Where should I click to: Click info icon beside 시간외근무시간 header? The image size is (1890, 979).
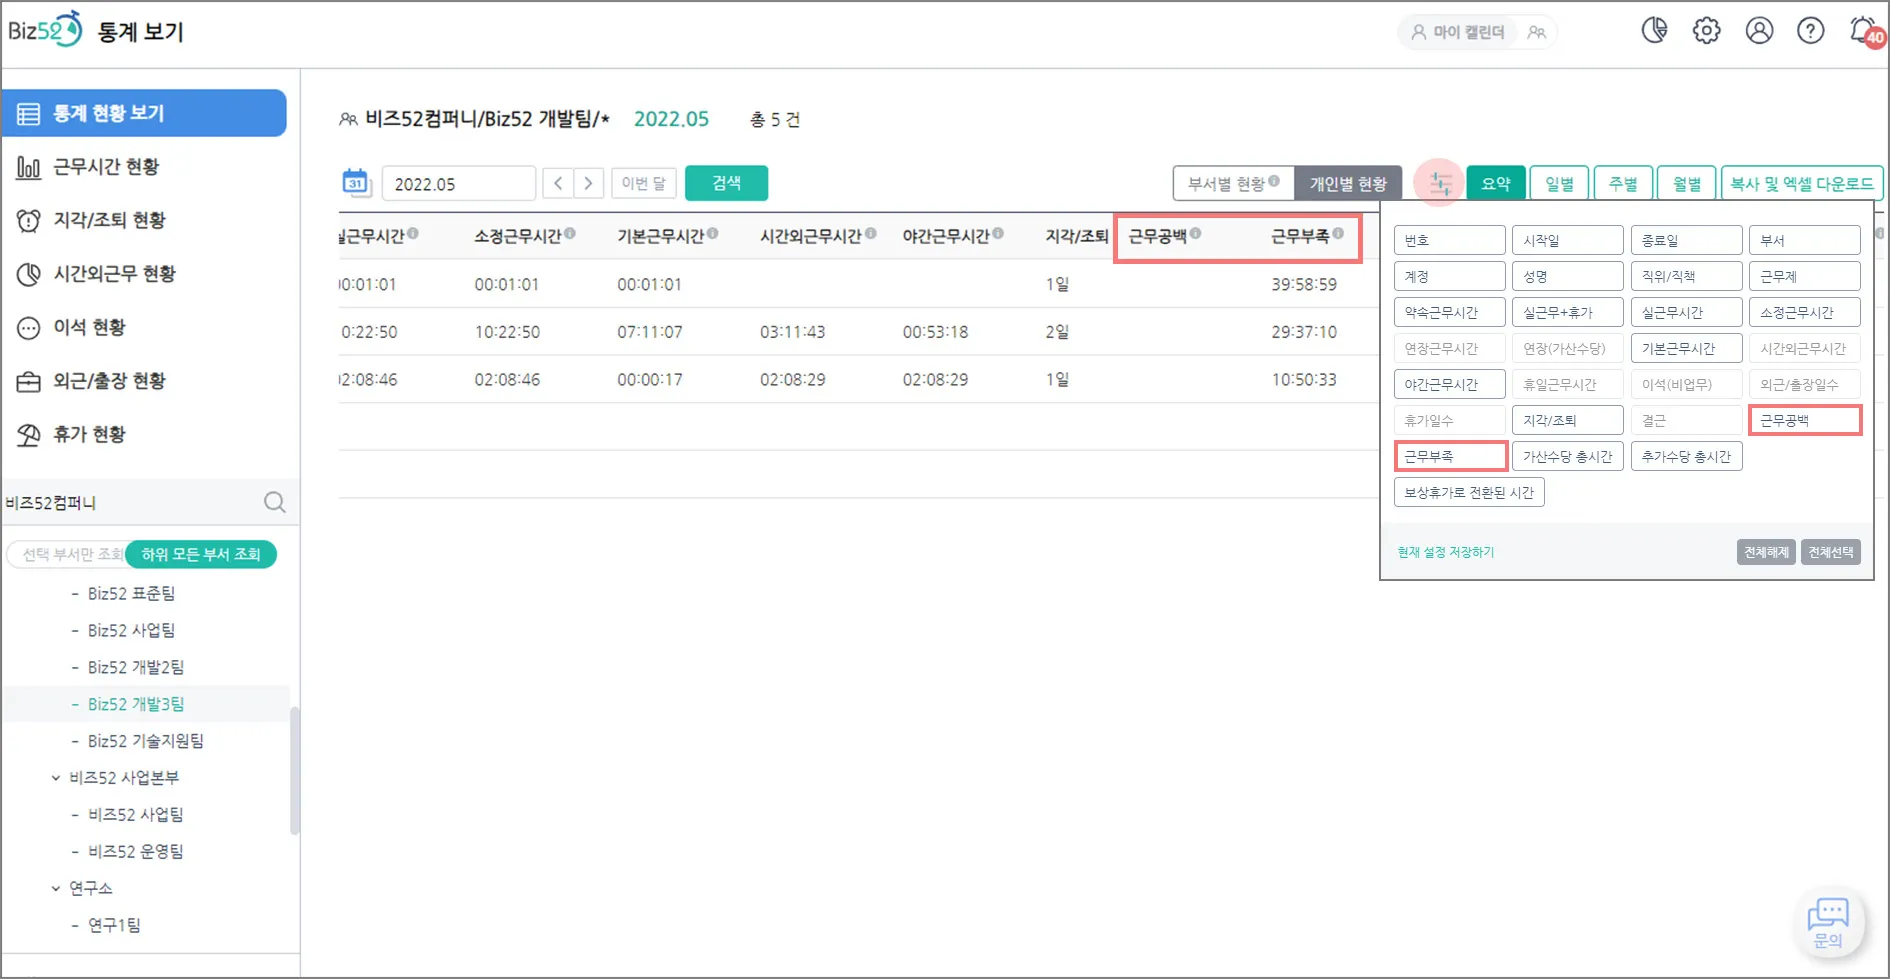tap(871, 234)
